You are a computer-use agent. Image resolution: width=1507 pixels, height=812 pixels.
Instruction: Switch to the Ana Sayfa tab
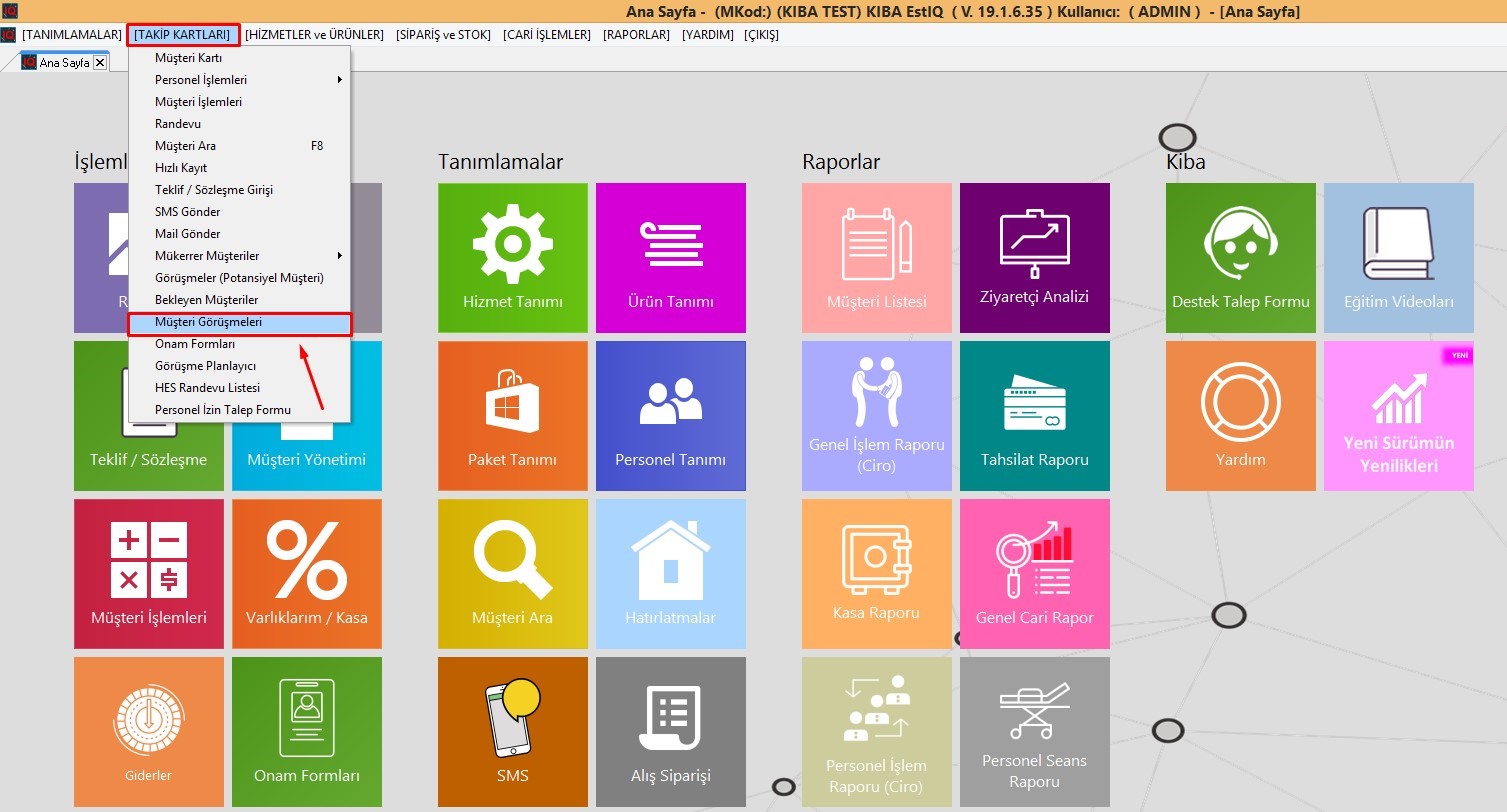tap(63, 63)
